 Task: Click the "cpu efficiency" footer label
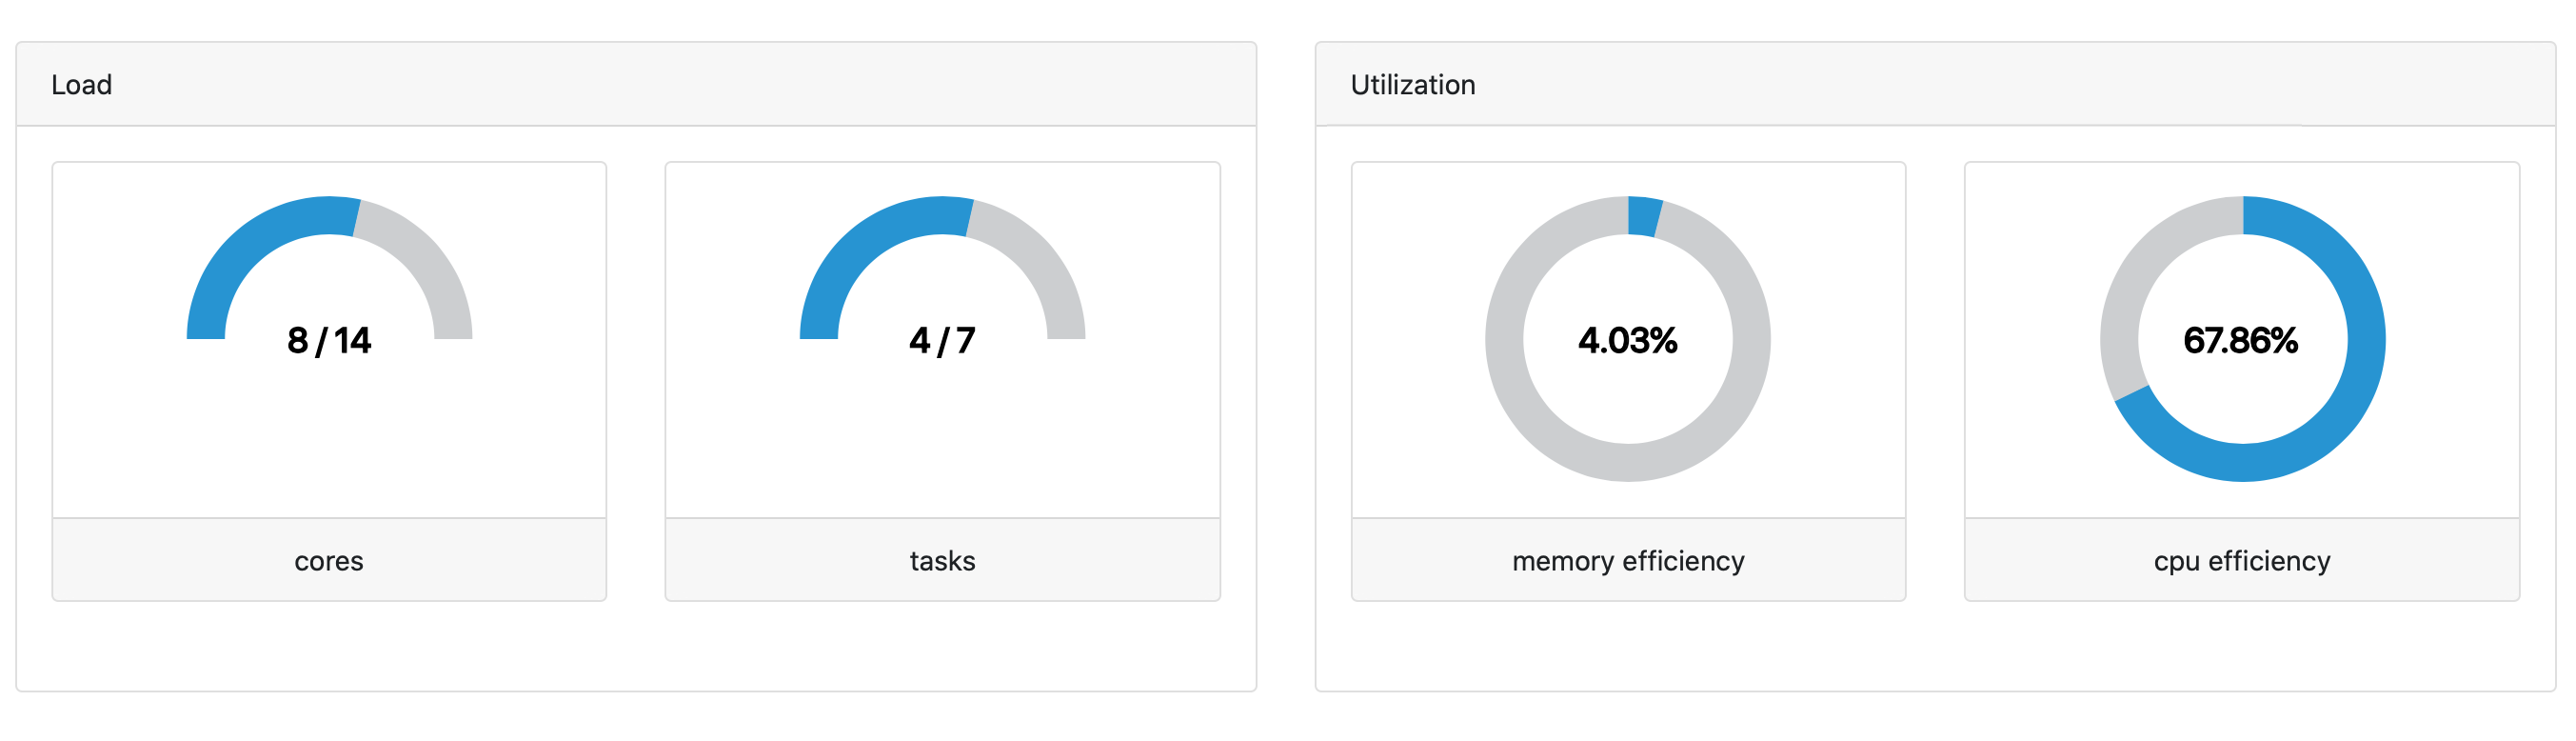pos(2241,561)
